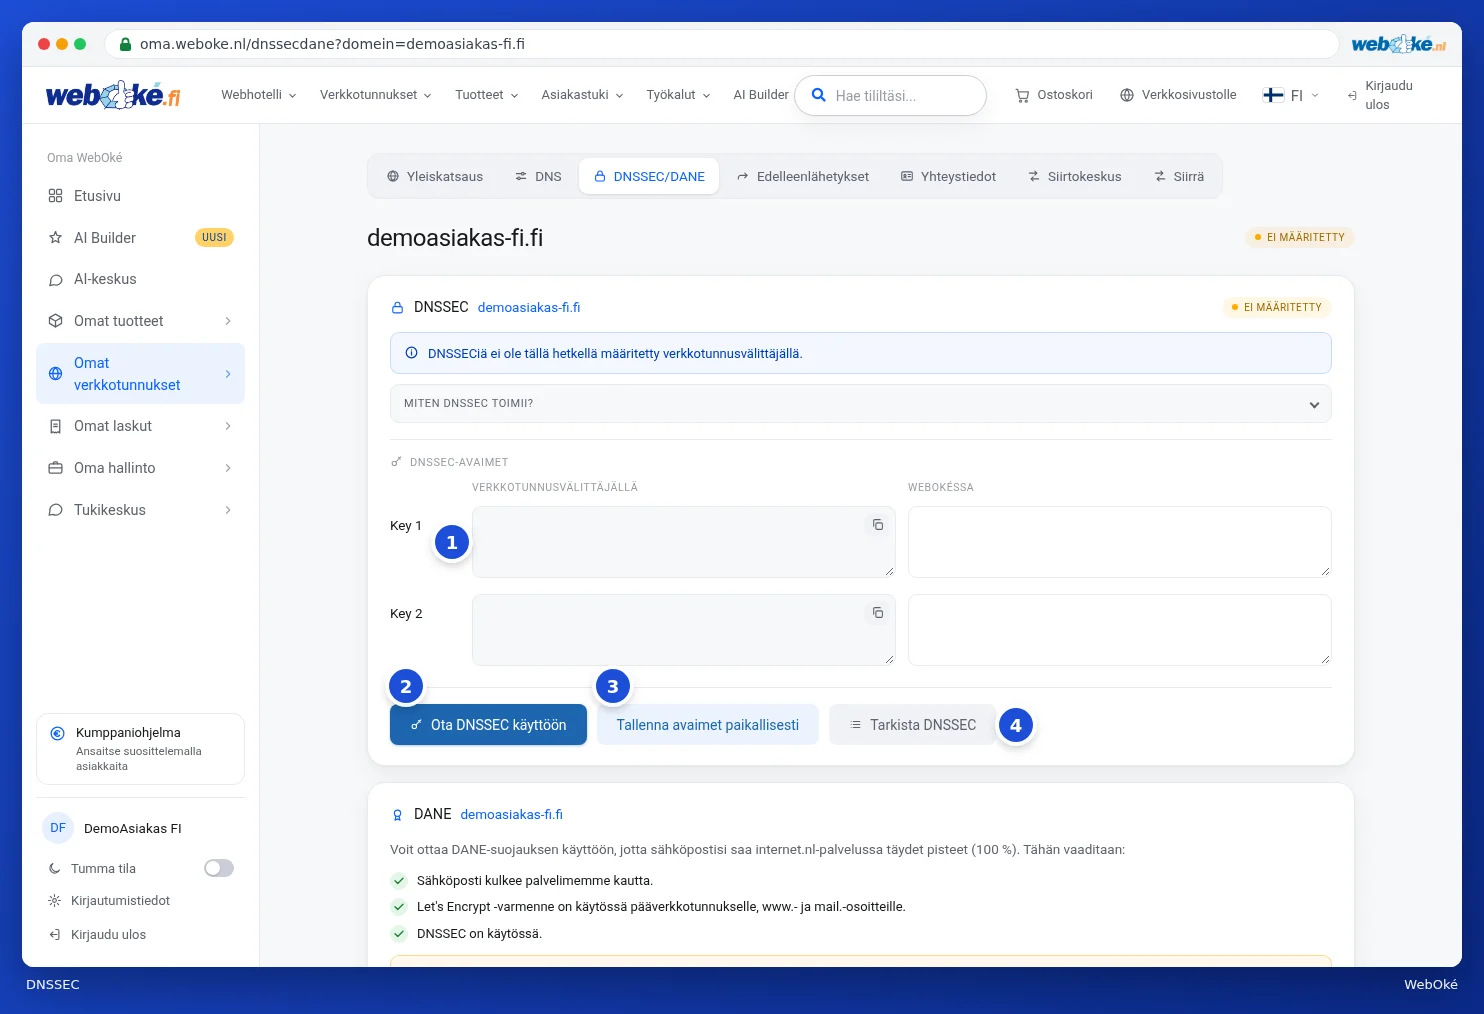Go to Verkkosivustolle website link

1178,95
